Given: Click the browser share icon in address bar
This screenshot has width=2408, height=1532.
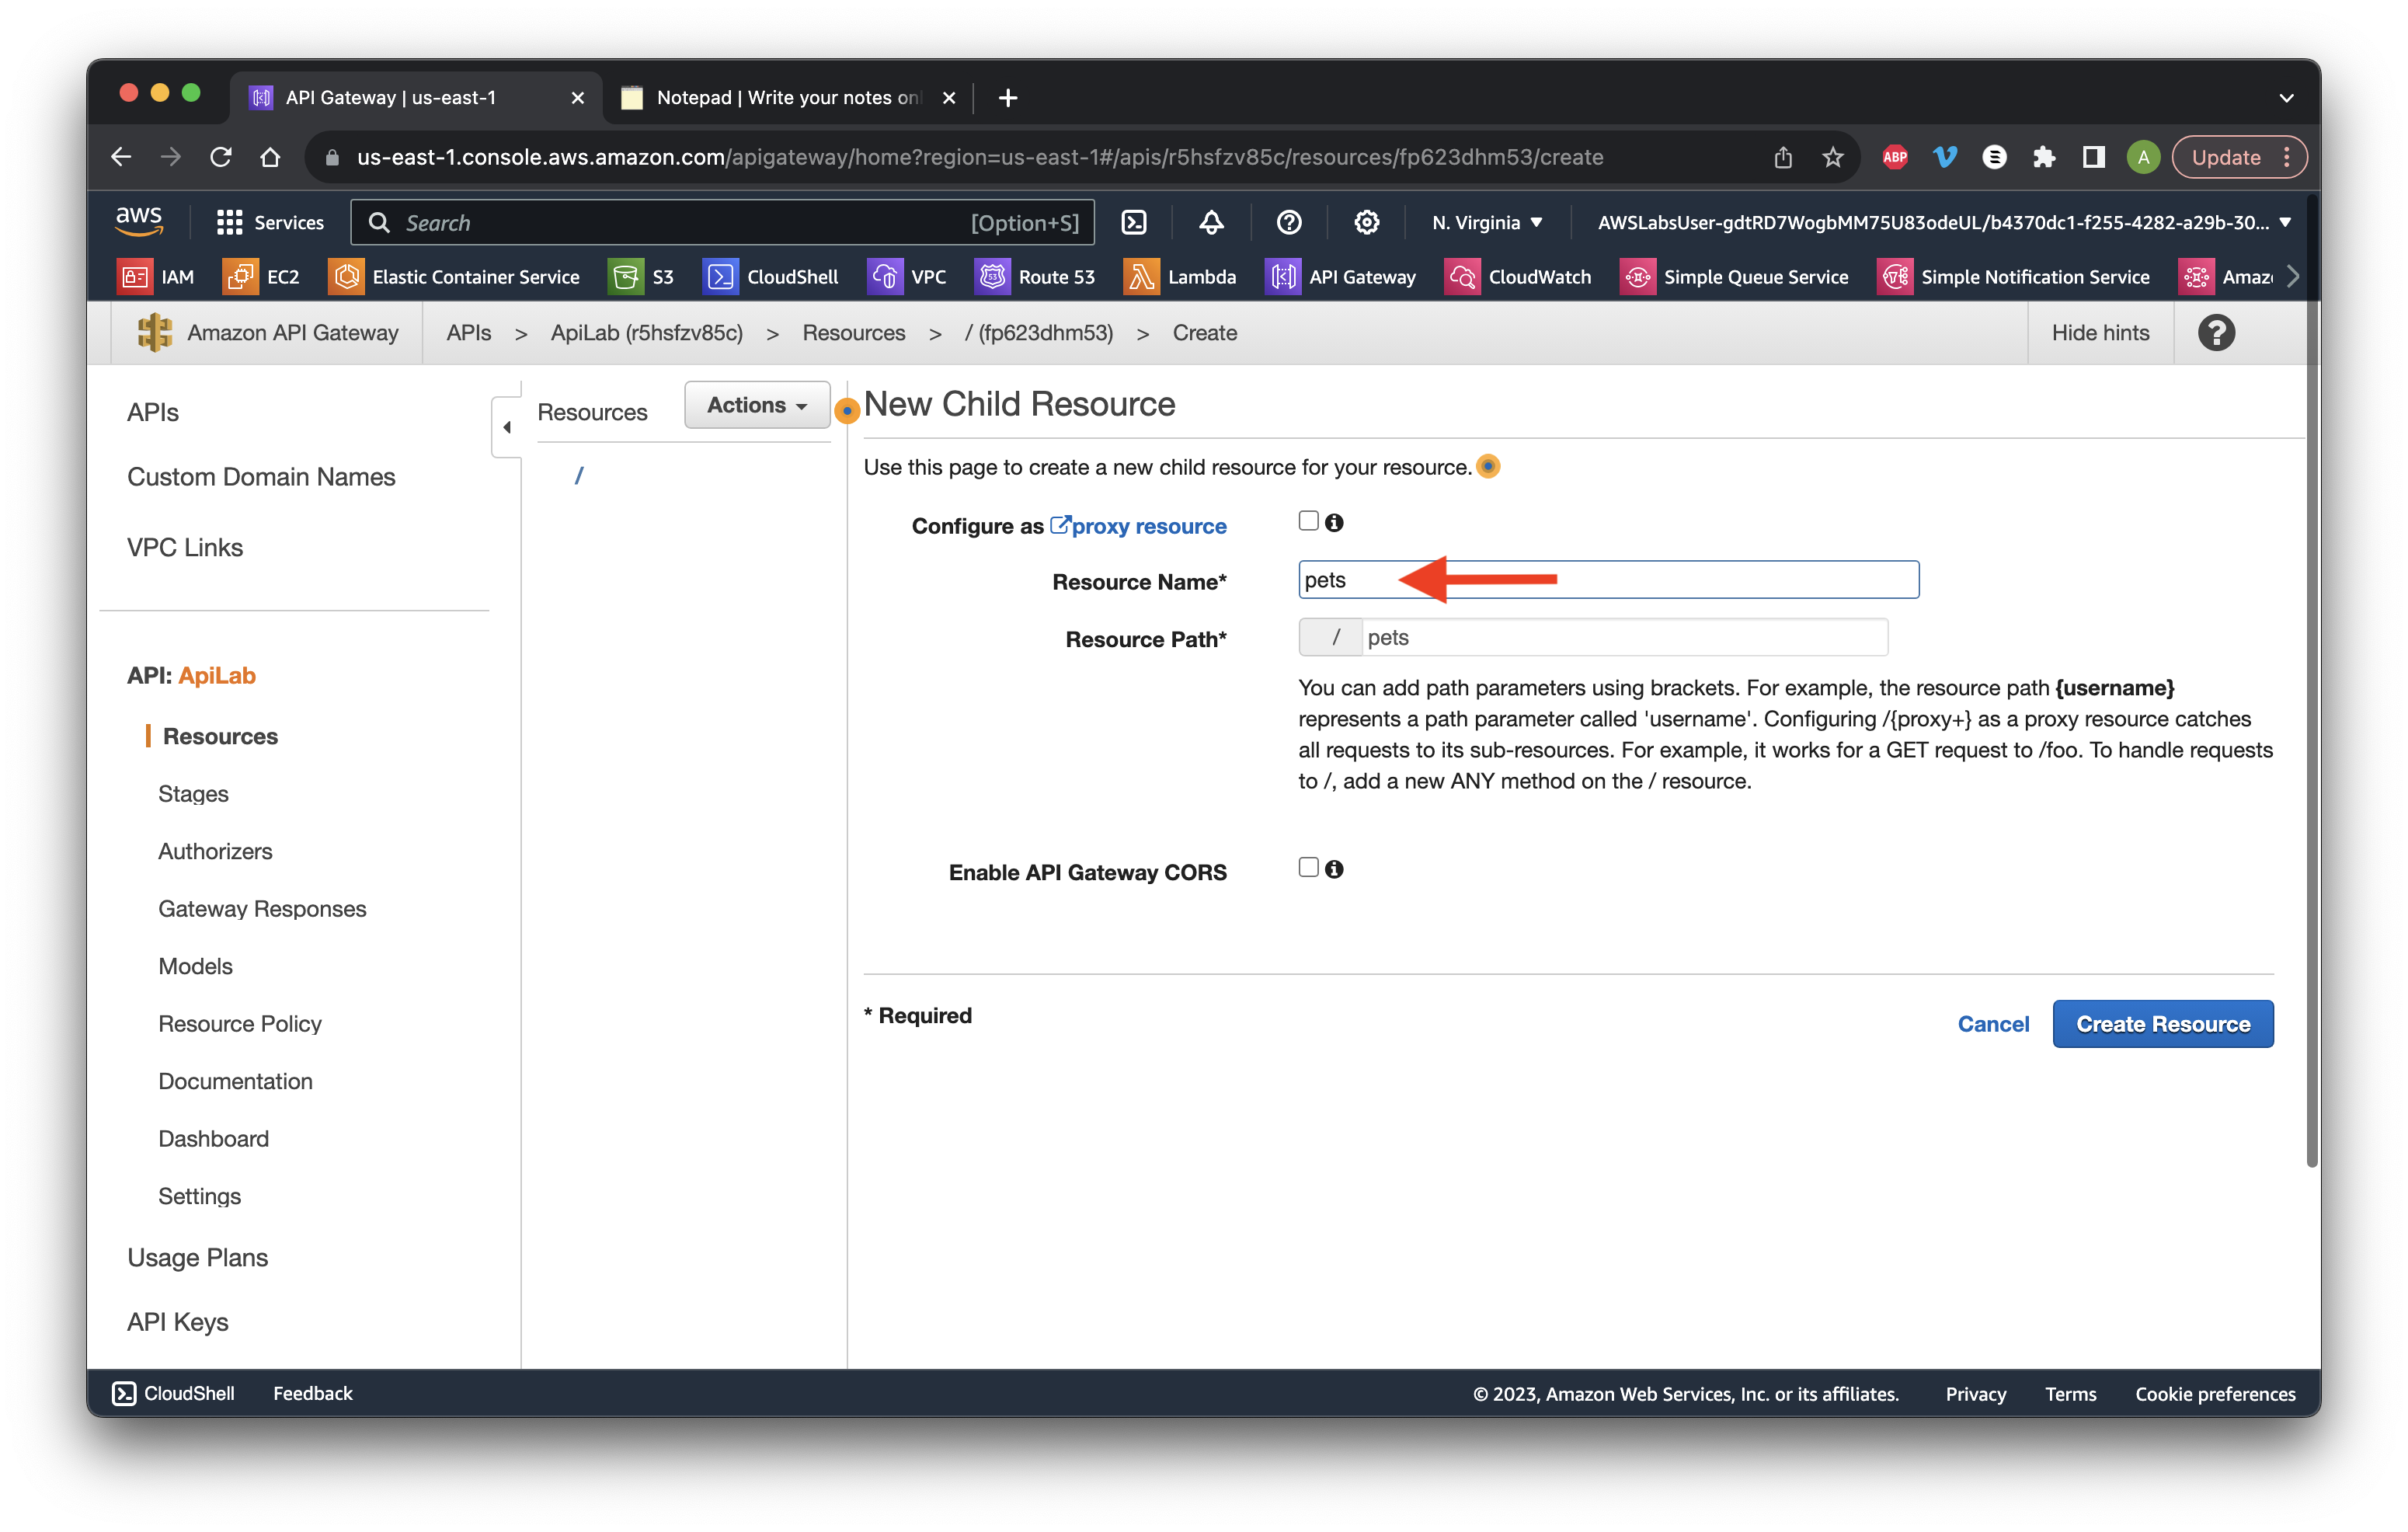Looking at the screenshot, I should (1783, 157).
